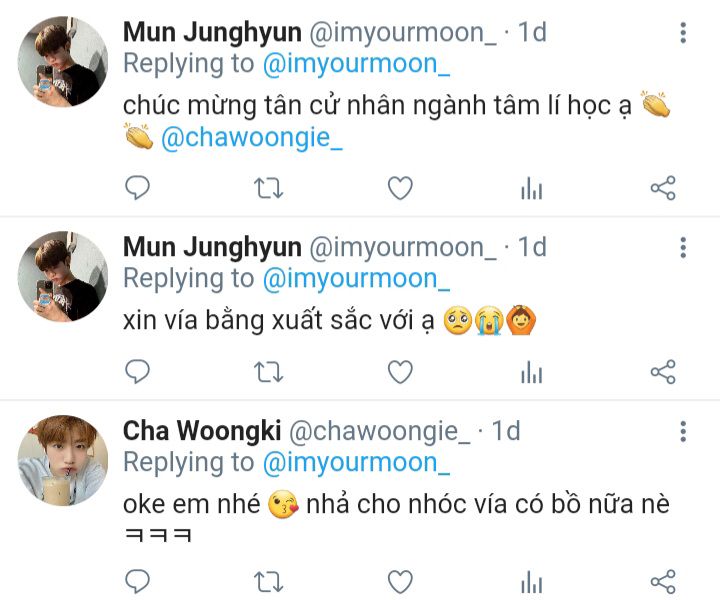Reply to the 'chúc mừng tân cử nhân' tweet
The height and width of the screenshot is (600, 720).
click(137, 188)
